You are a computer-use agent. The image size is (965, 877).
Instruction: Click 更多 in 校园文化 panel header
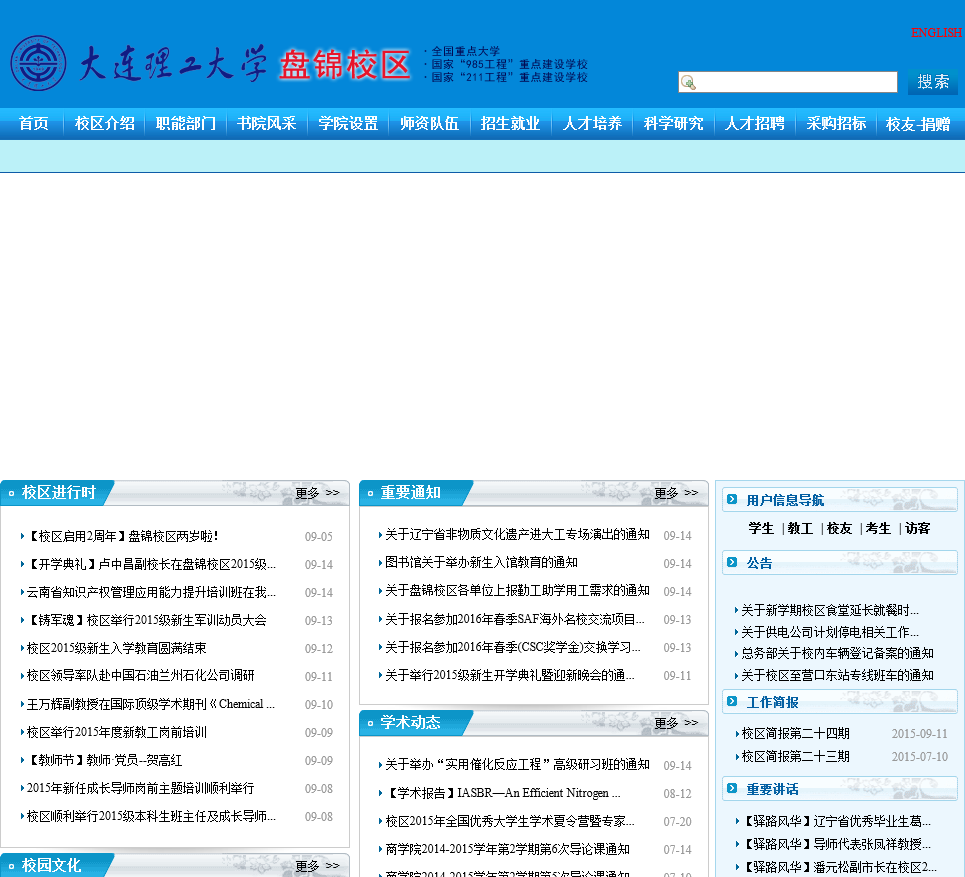(317, 866)
